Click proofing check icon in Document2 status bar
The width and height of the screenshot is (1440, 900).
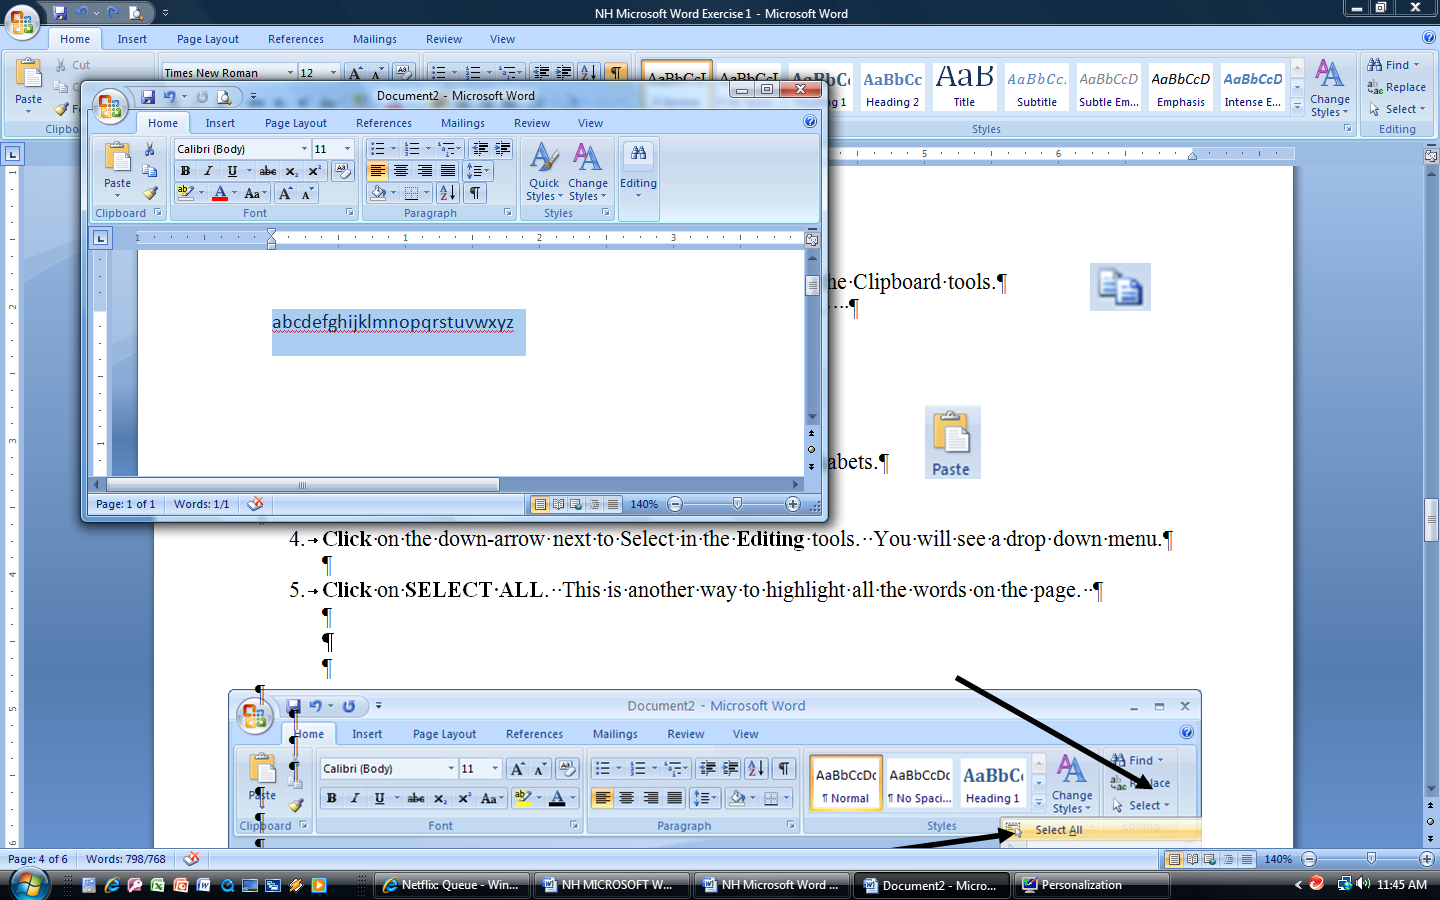pos(255,504)
